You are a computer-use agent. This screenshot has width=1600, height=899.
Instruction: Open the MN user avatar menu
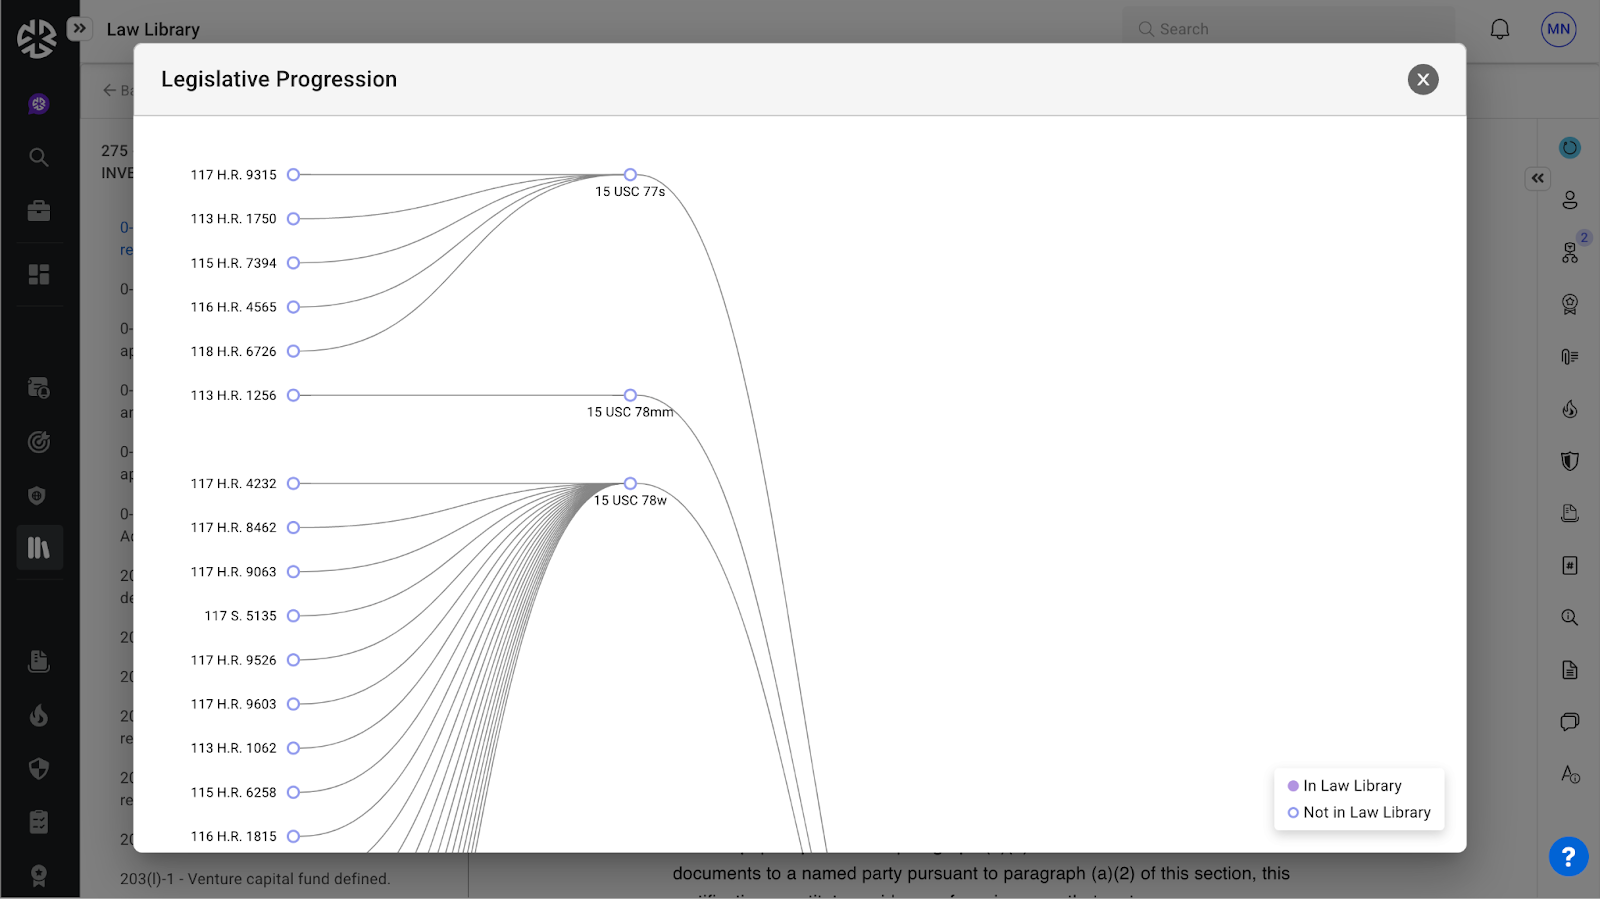click(x=1558, y=29)
